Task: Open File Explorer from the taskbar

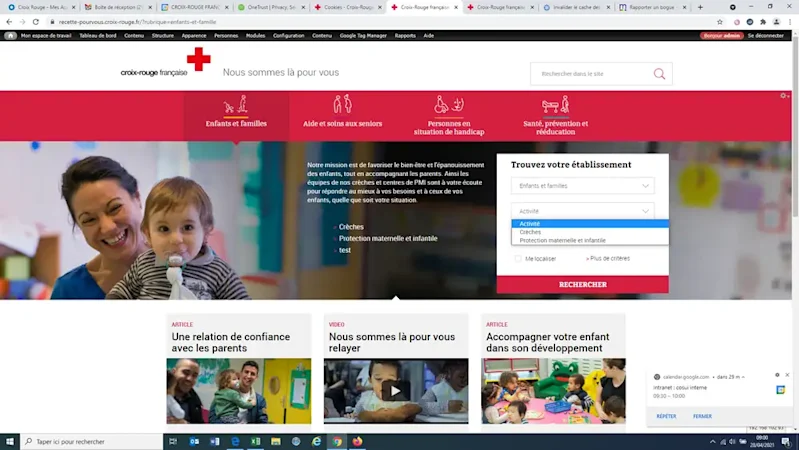Action: 276,441
